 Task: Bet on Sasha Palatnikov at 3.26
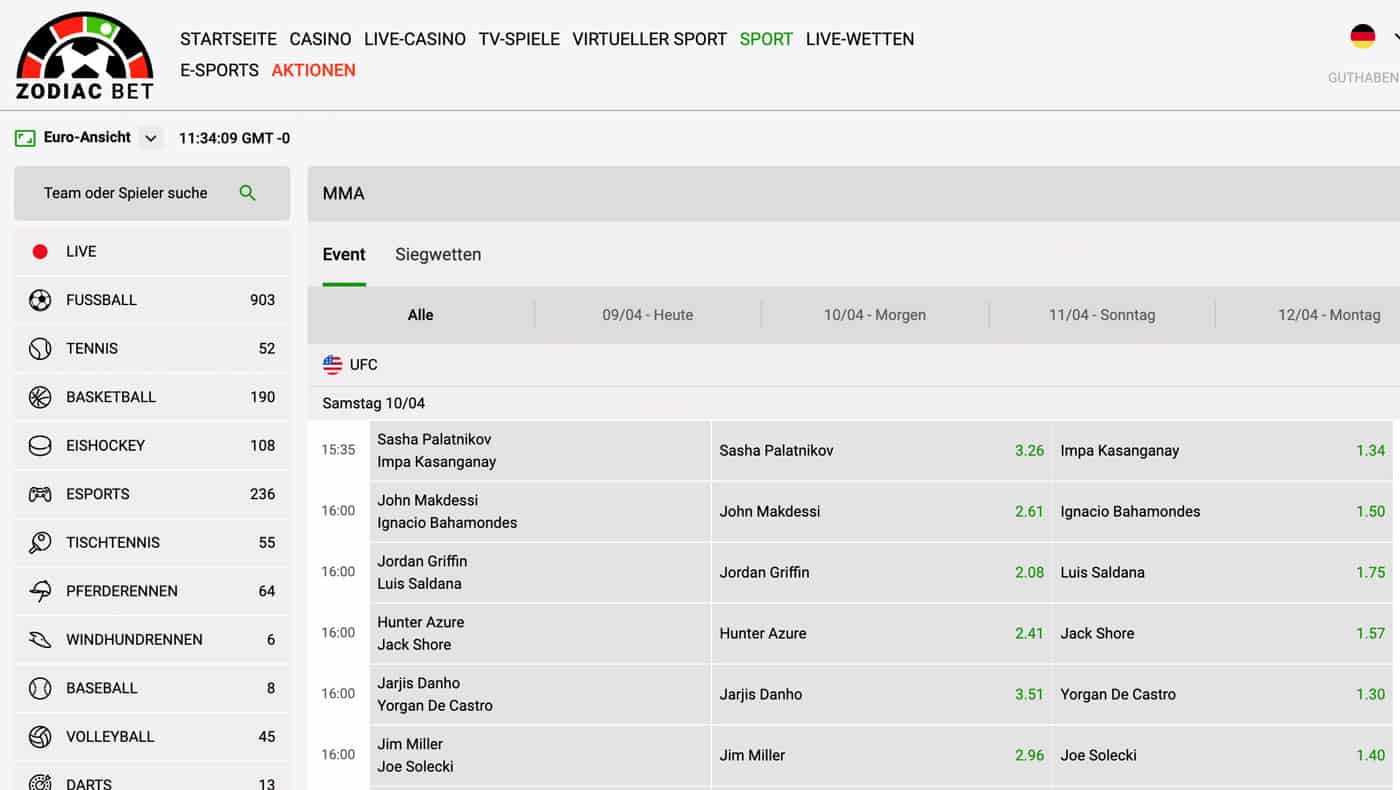point(881,451)
